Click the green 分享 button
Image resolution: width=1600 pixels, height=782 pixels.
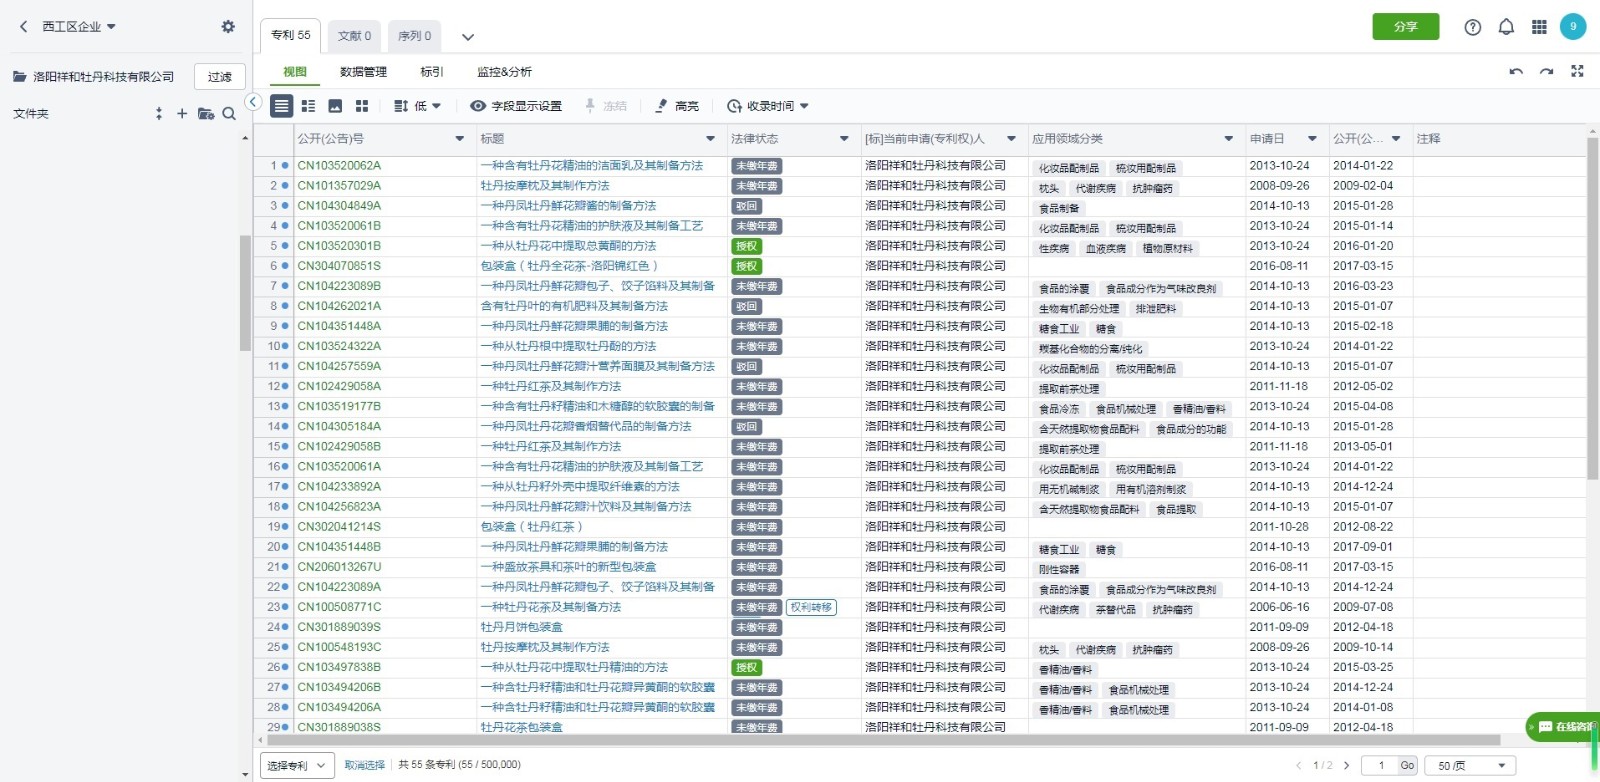(1406, 27)
